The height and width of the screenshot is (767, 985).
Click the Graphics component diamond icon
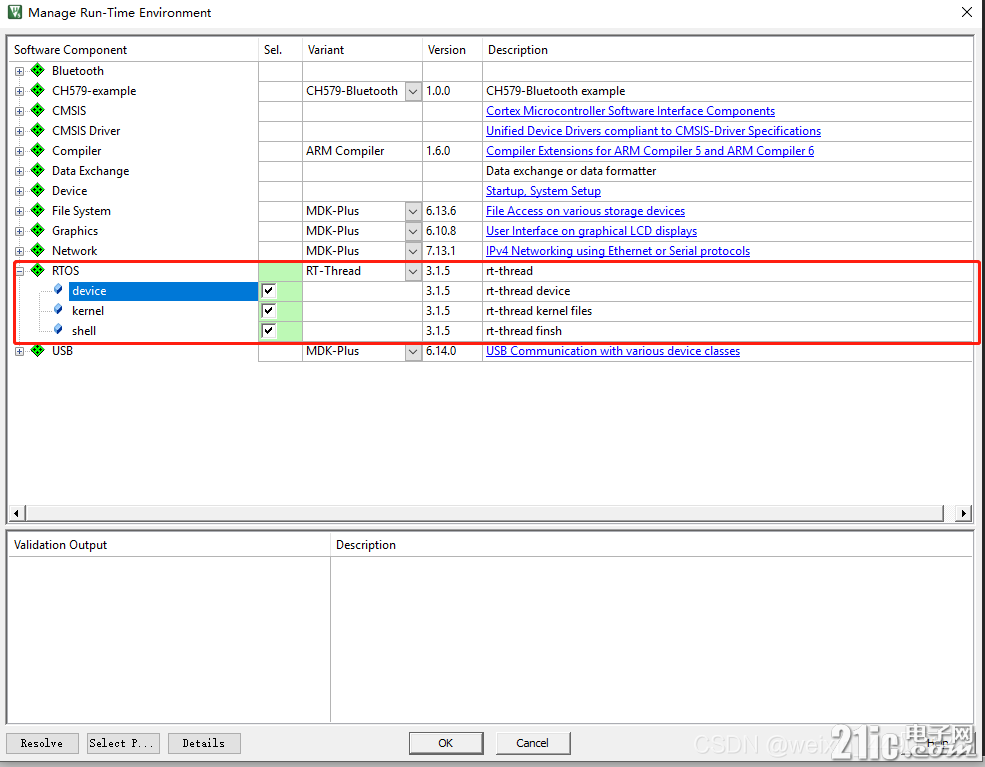coord(38,231)
